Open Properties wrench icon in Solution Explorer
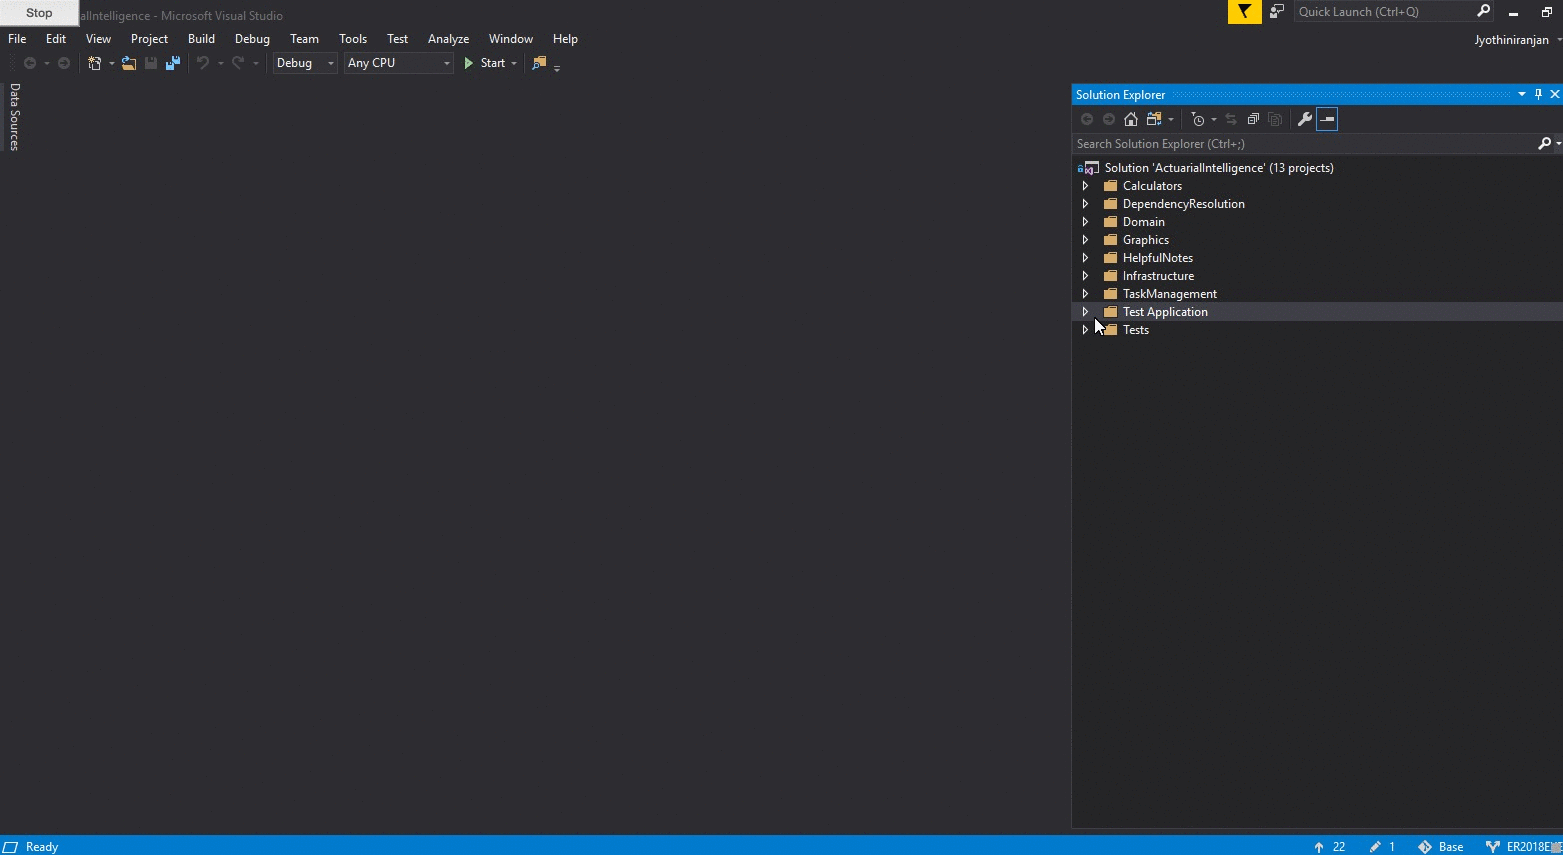This screenshot has width=1563, height=855. click(1304, 119)
